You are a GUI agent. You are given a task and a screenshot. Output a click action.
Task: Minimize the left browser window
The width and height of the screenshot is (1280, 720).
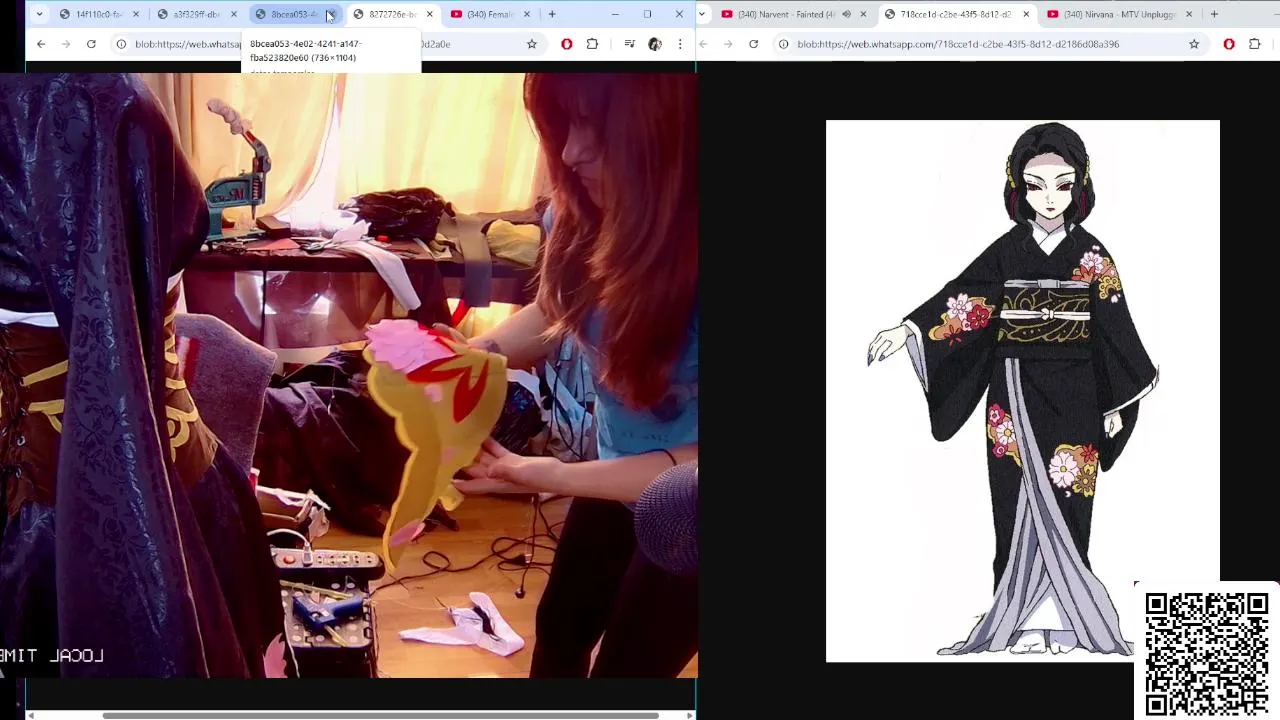coord(615,14)
